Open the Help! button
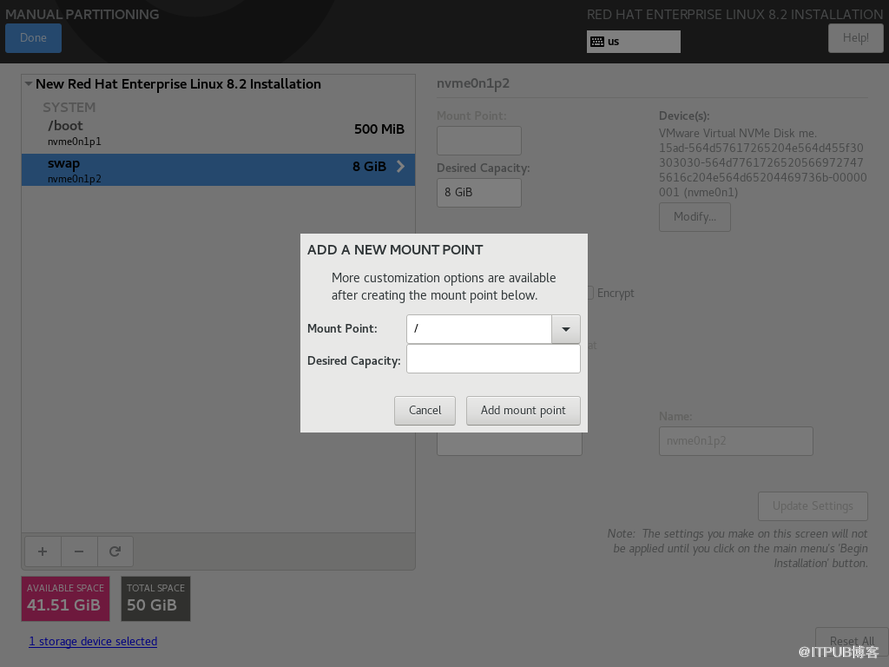Screen dimensions: 889x667 855,38
